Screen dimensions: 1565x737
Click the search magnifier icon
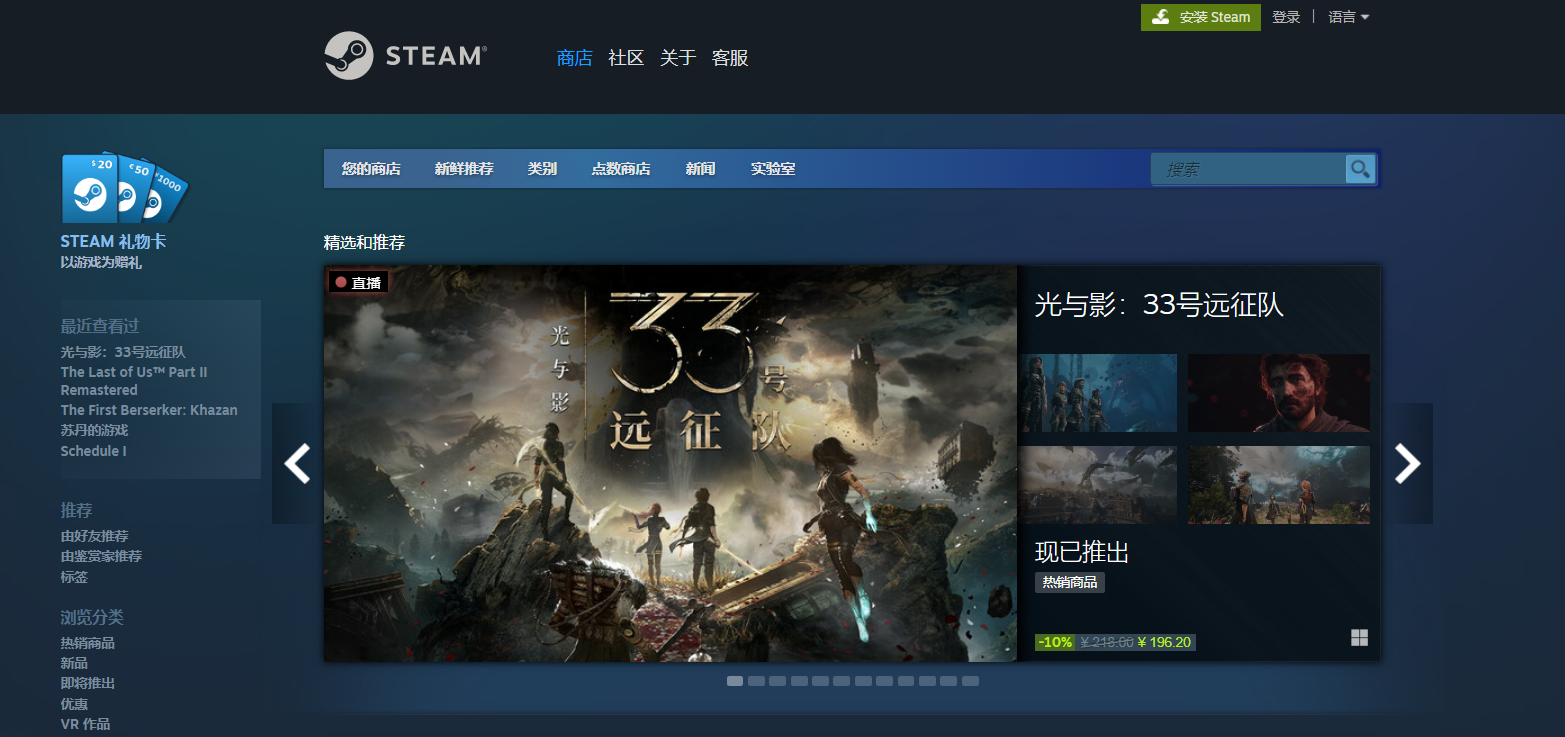click(1360, 169)
